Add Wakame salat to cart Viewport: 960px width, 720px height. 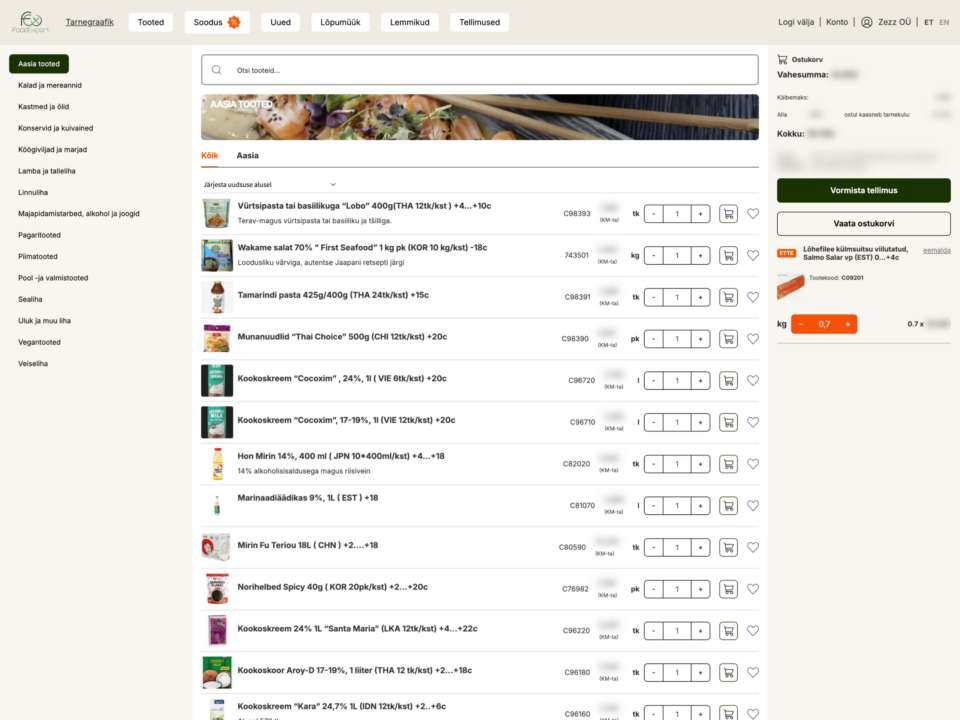(x=728, y=255)
